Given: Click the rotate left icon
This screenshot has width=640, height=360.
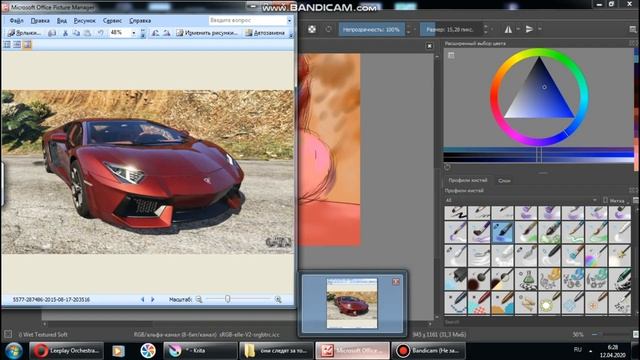Looking at the screenshot, I should [x=156, y=33].
